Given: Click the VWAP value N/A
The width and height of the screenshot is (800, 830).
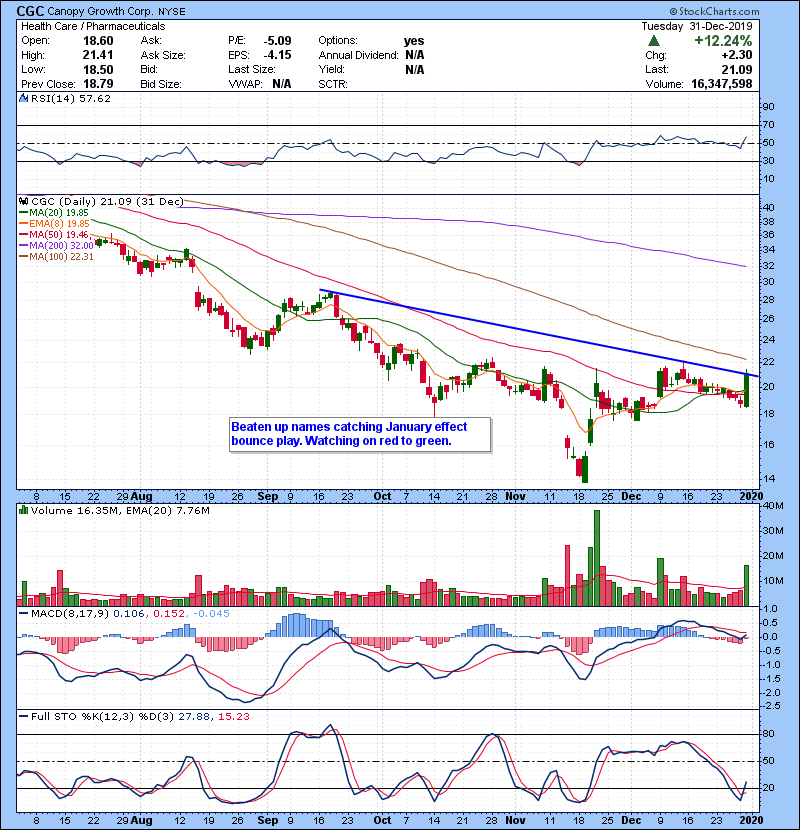Looking at the screenshot, I should (282, 84).
